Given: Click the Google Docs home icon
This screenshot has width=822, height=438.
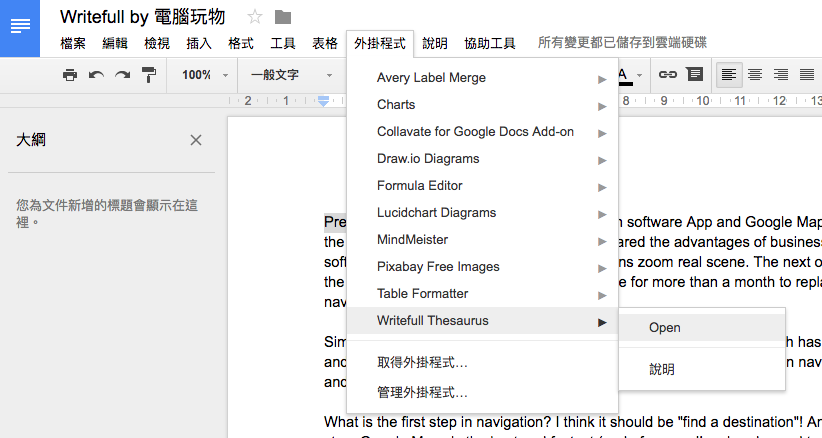Looking at the screenshot, I should (20, 27).
